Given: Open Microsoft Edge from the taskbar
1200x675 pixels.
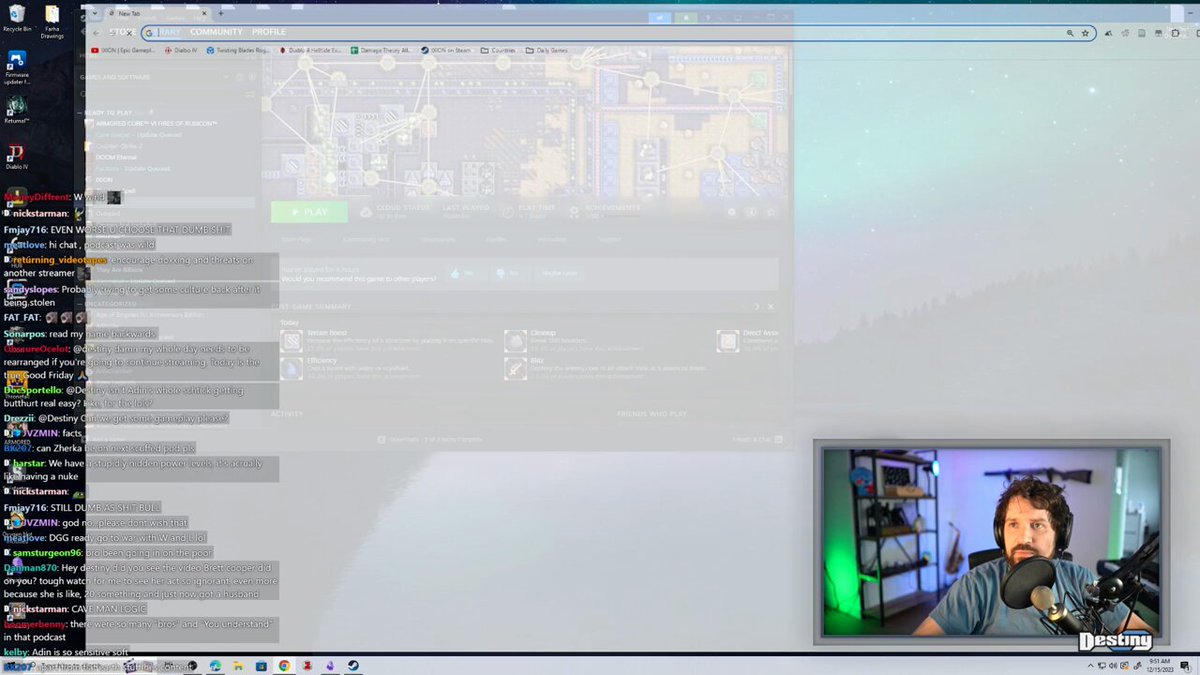Looking at the screenshot, I should (215, 665).
